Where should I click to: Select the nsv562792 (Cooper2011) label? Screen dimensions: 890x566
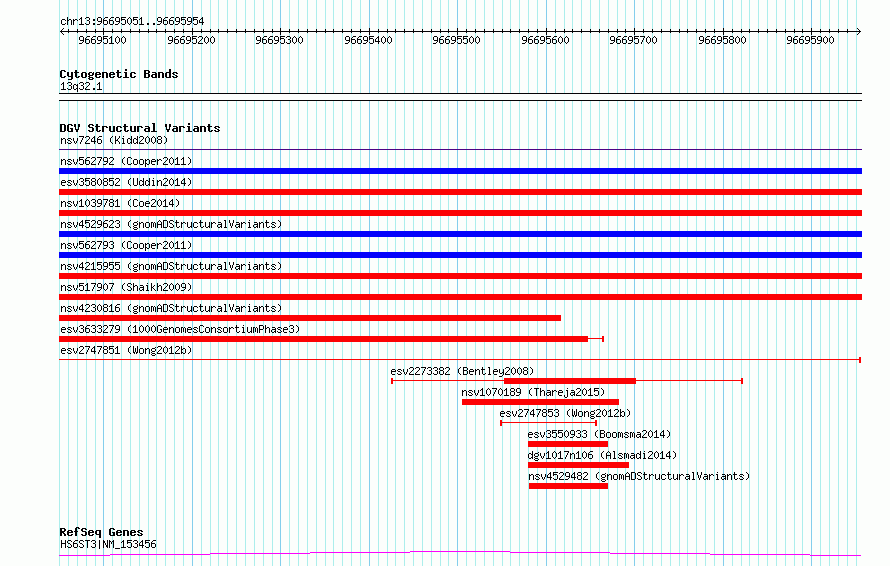pos(126,161)
